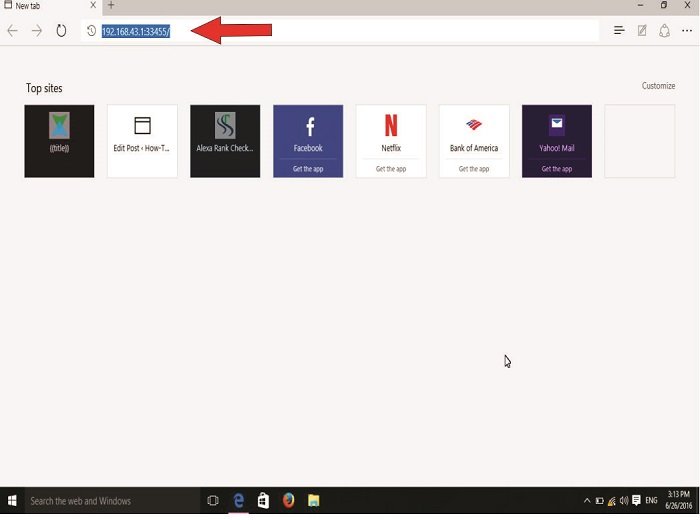Image resolution: width=700 pixels, height=520 pixels.
Task: Click Get the app under Netflix
Action: point(391,169)
